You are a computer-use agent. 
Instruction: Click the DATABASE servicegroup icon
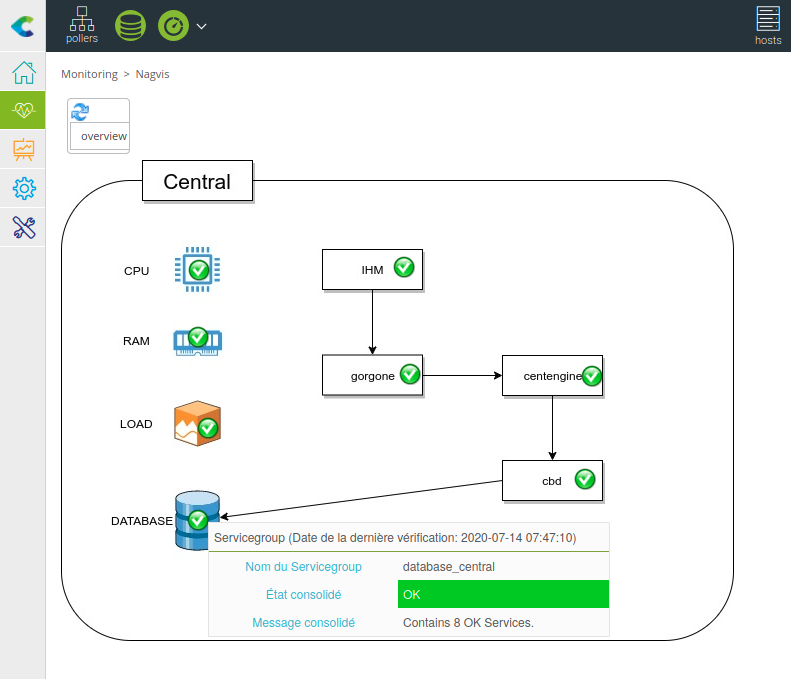point(197,520)
